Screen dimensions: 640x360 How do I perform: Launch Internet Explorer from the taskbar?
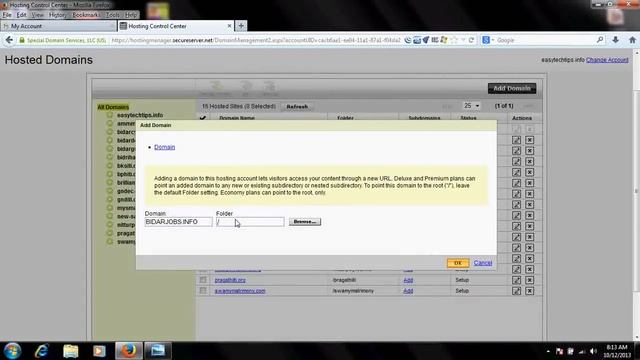(42, 351)
